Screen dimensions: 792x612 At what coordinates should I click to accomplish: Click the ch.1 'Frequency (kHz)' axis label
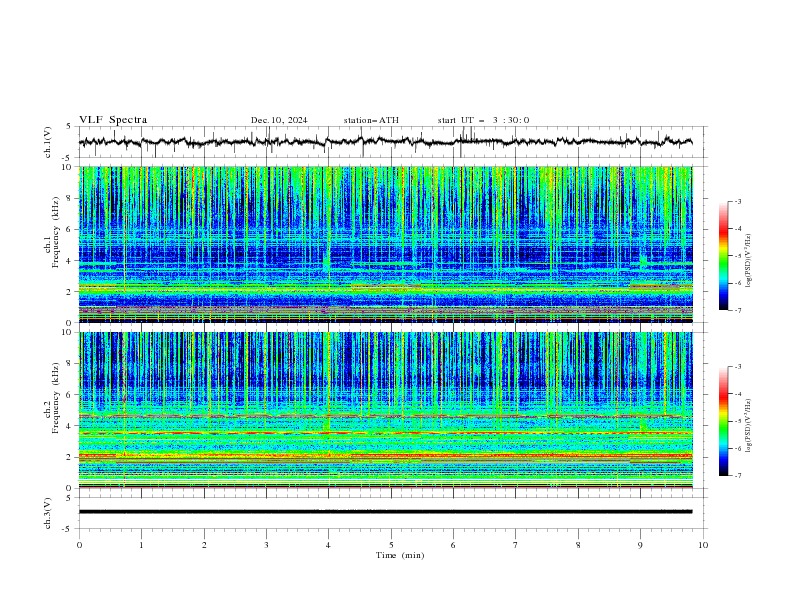pyautogui.click(x=56, y=233)
